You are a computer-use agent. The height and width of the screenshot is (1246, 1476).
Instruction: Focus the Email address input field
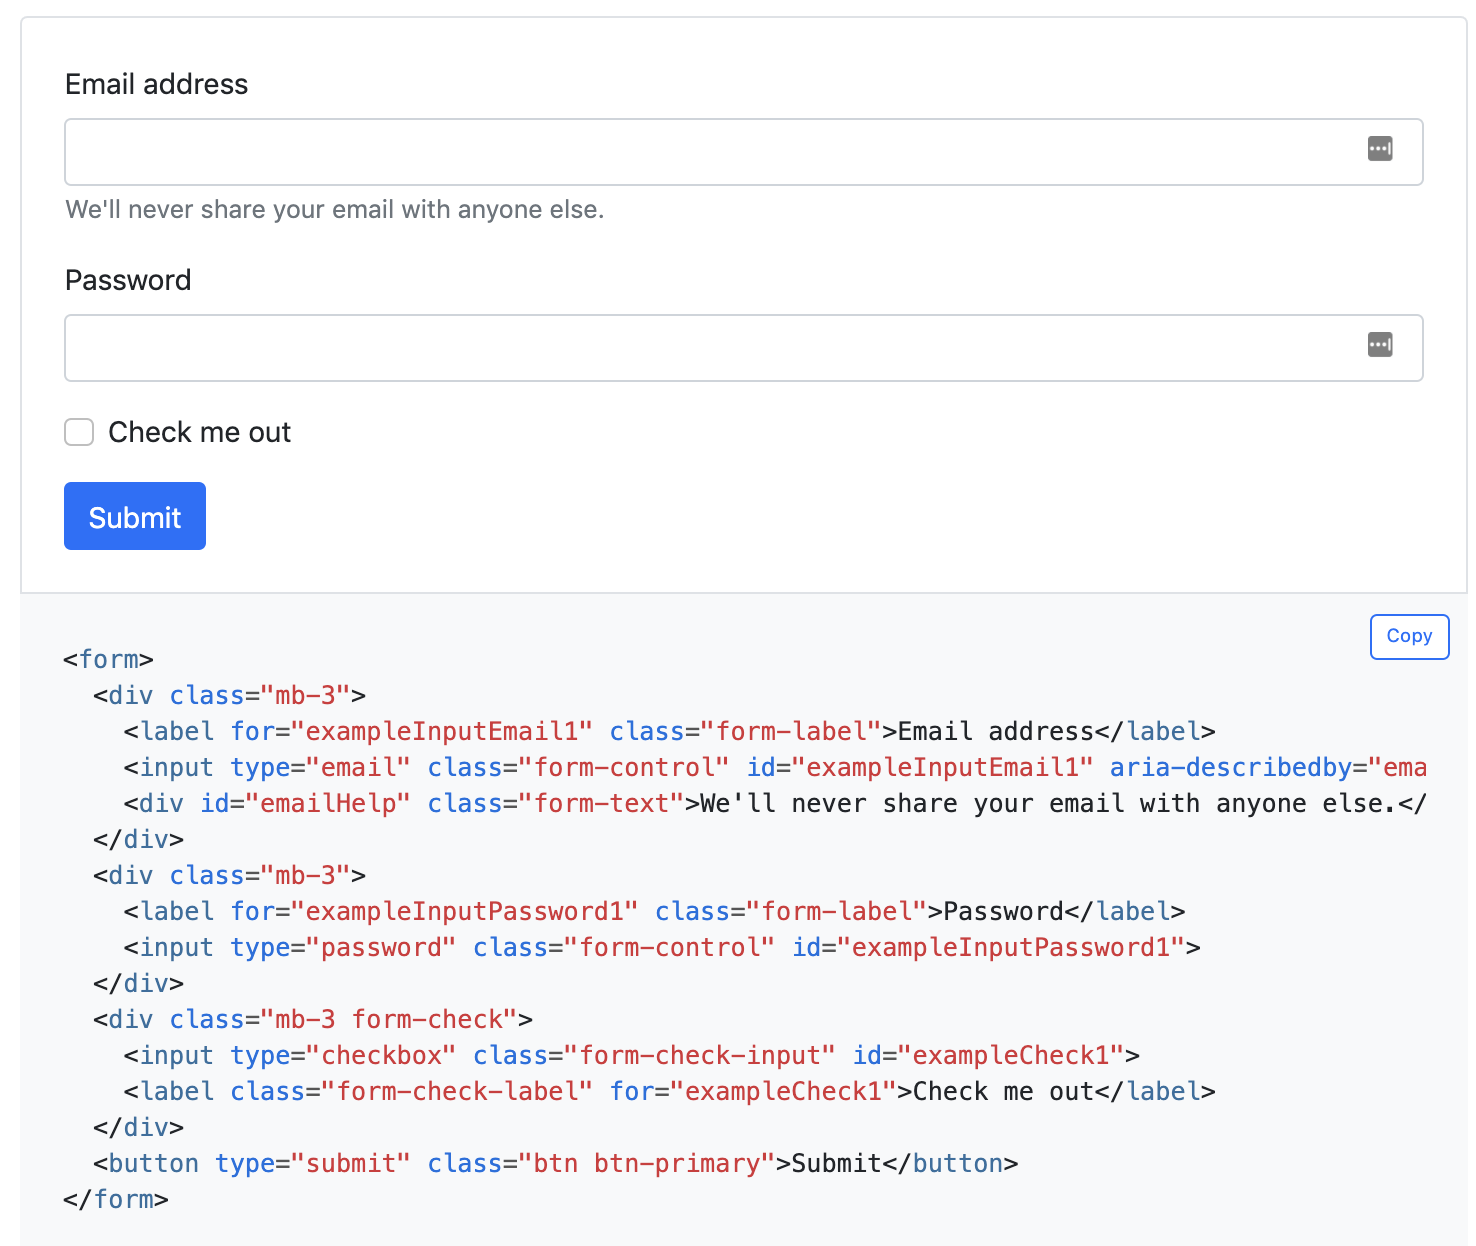(700, 152)
